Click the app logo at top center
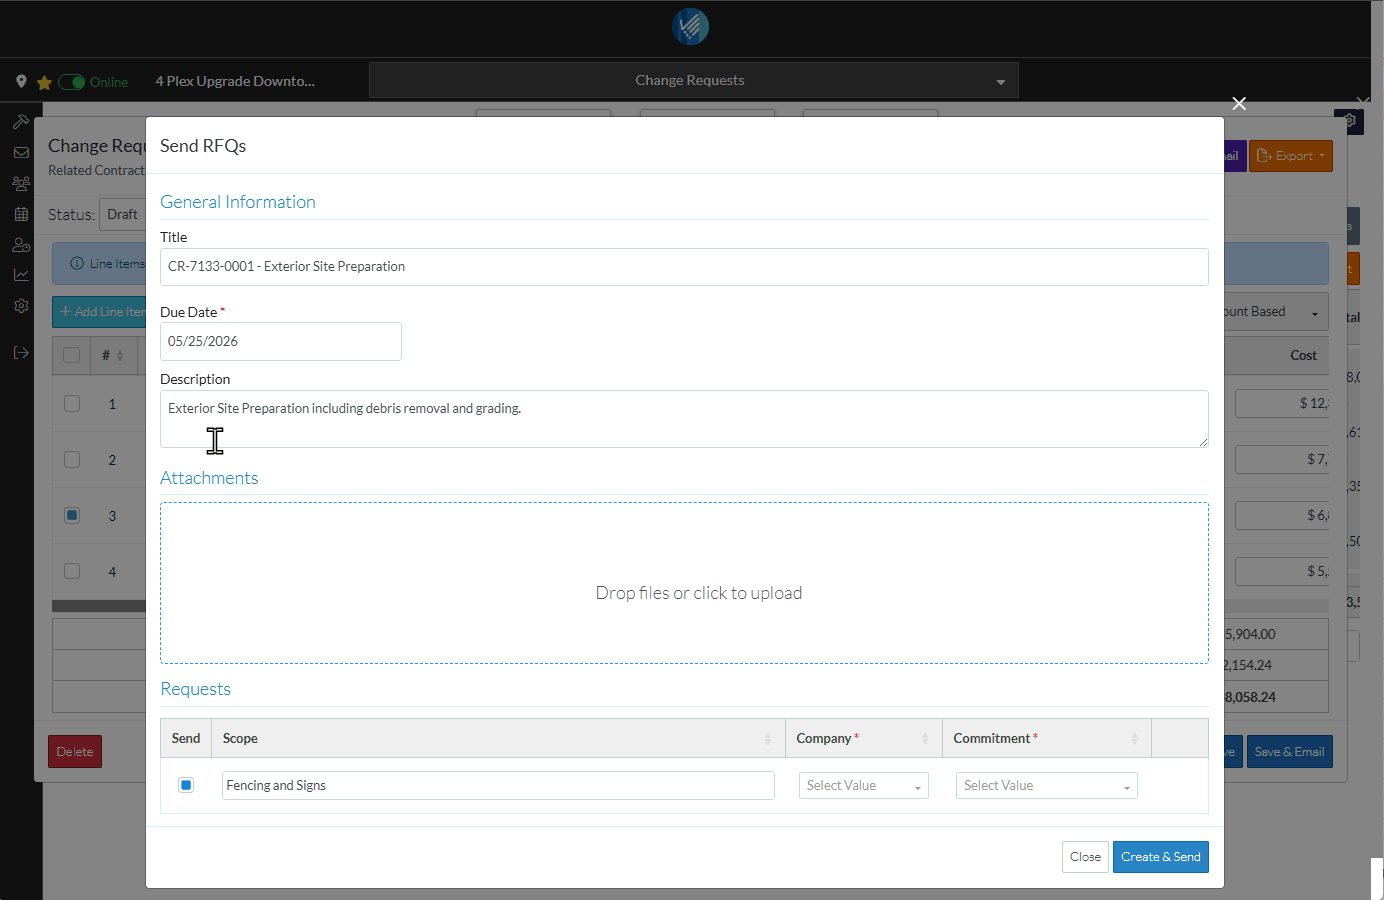The height and width of the screenshot is (900, 1384). [x=691, y=27]
